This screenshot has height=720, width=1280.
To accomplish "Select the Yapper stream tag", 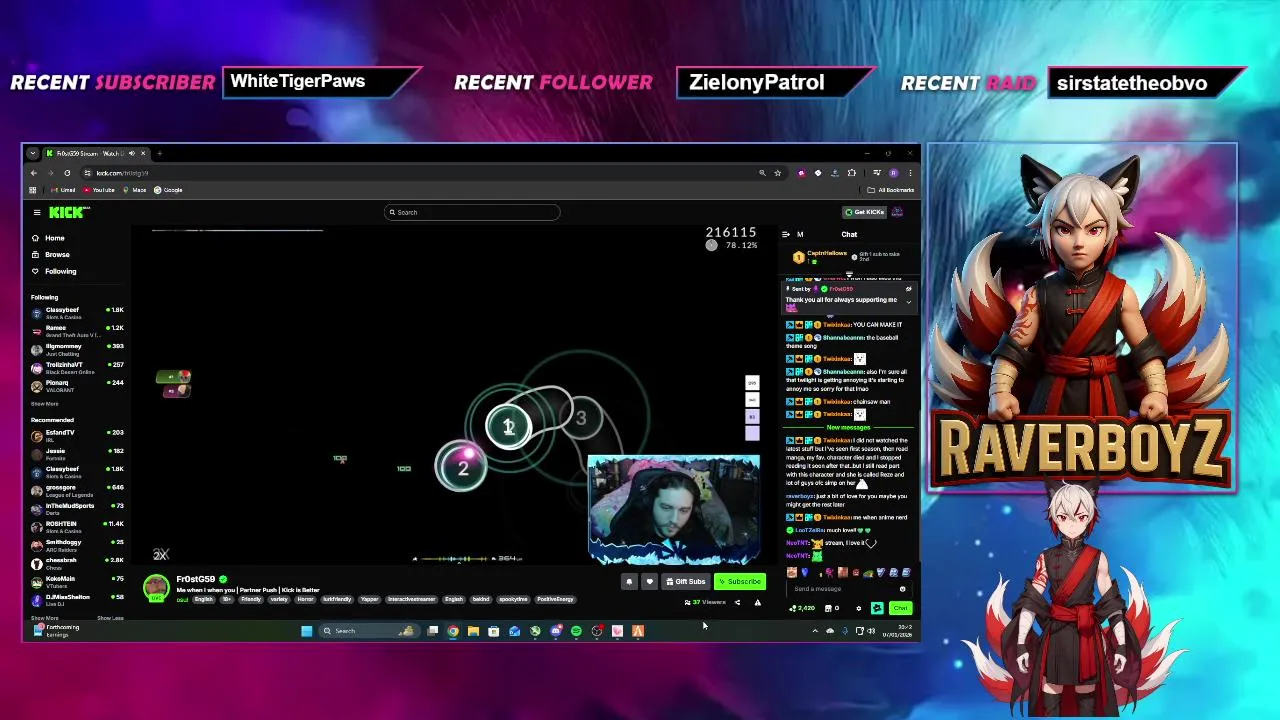I will tap(370, 599).
